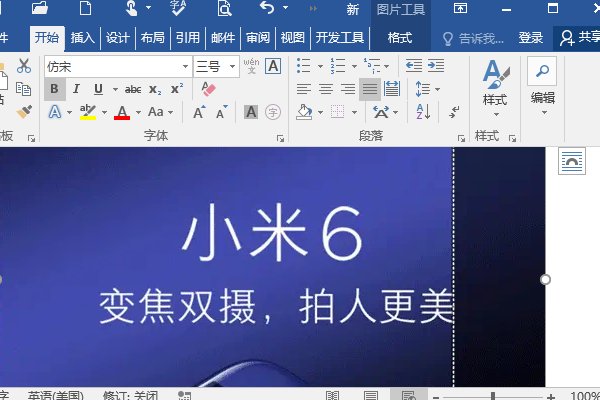This screenshot has width=600, height=400.
Task: Clear all formatting eraser icon
Action: click(208, 89)
